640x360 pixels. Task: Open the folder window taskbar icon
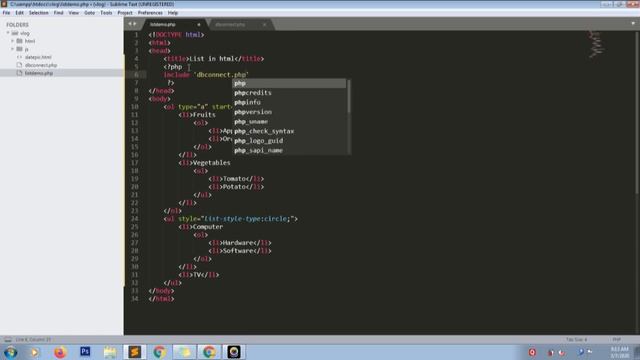tap(184, 352)
